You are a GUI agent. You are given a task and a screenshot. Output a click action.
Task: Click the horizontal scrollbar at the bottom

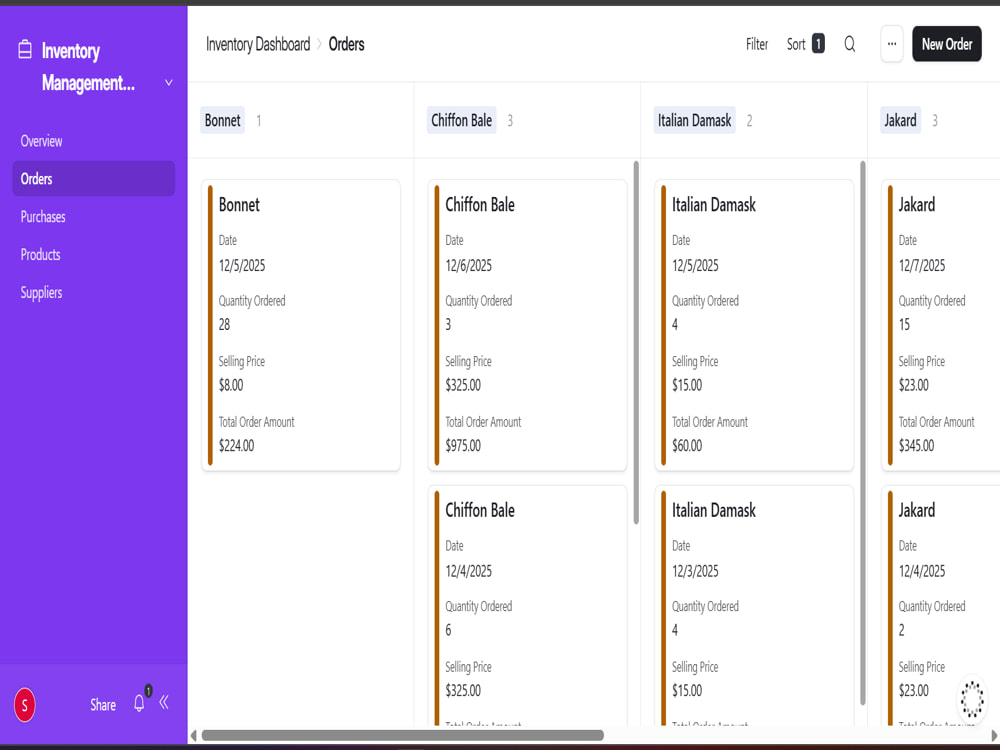(402, 735)
